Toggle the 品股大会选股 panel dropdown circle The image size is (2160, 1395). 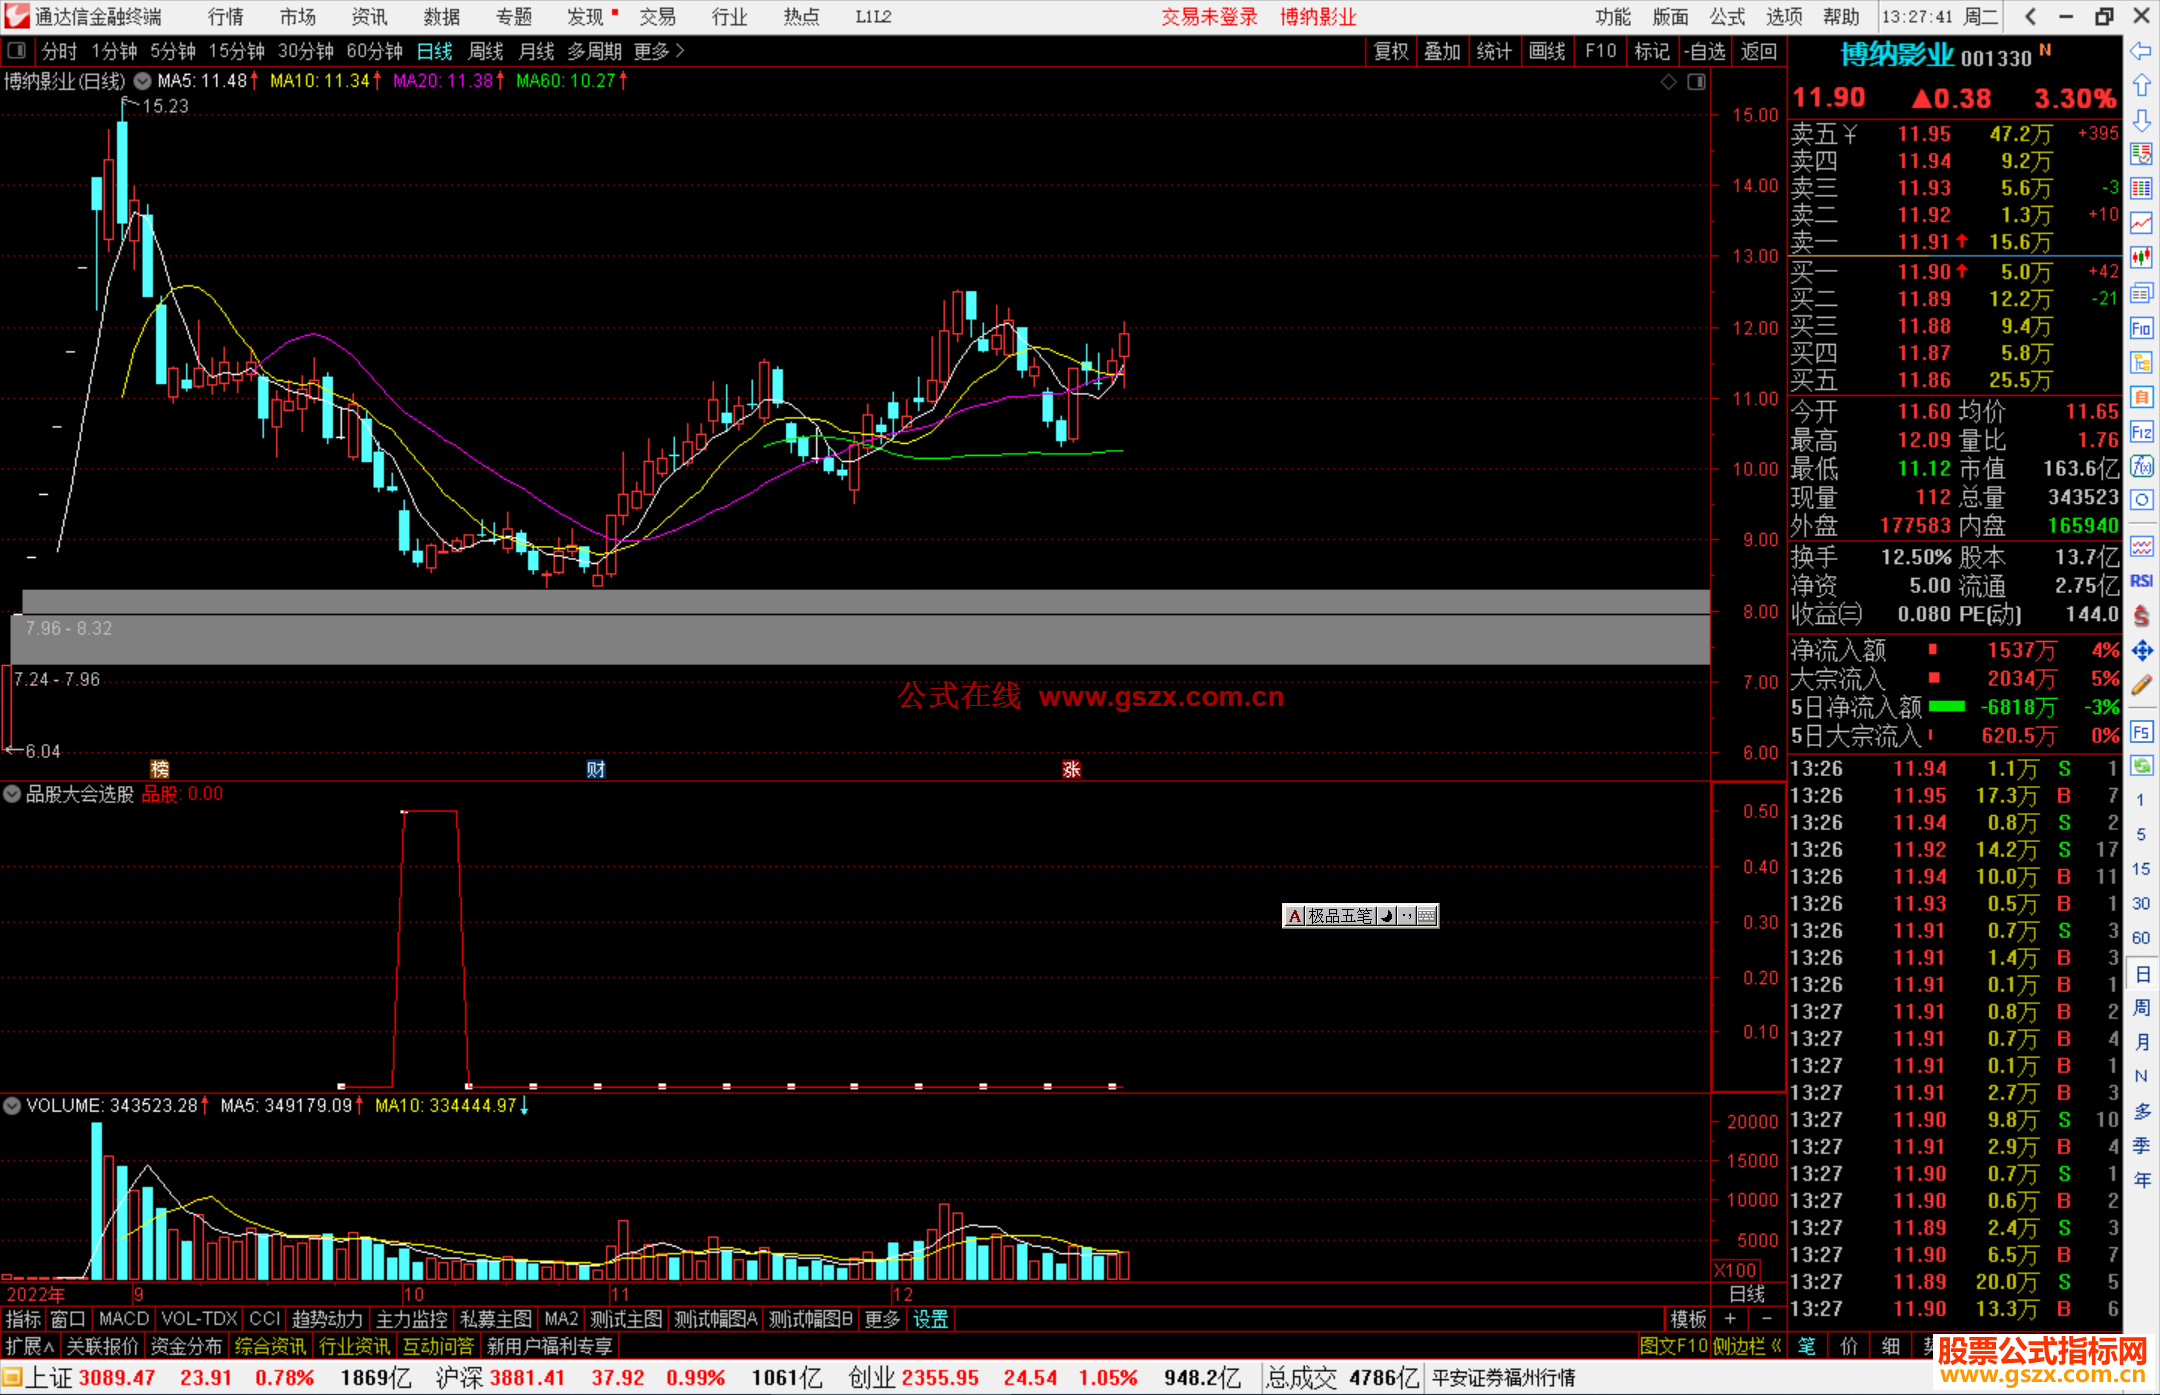tap(12, 794)
